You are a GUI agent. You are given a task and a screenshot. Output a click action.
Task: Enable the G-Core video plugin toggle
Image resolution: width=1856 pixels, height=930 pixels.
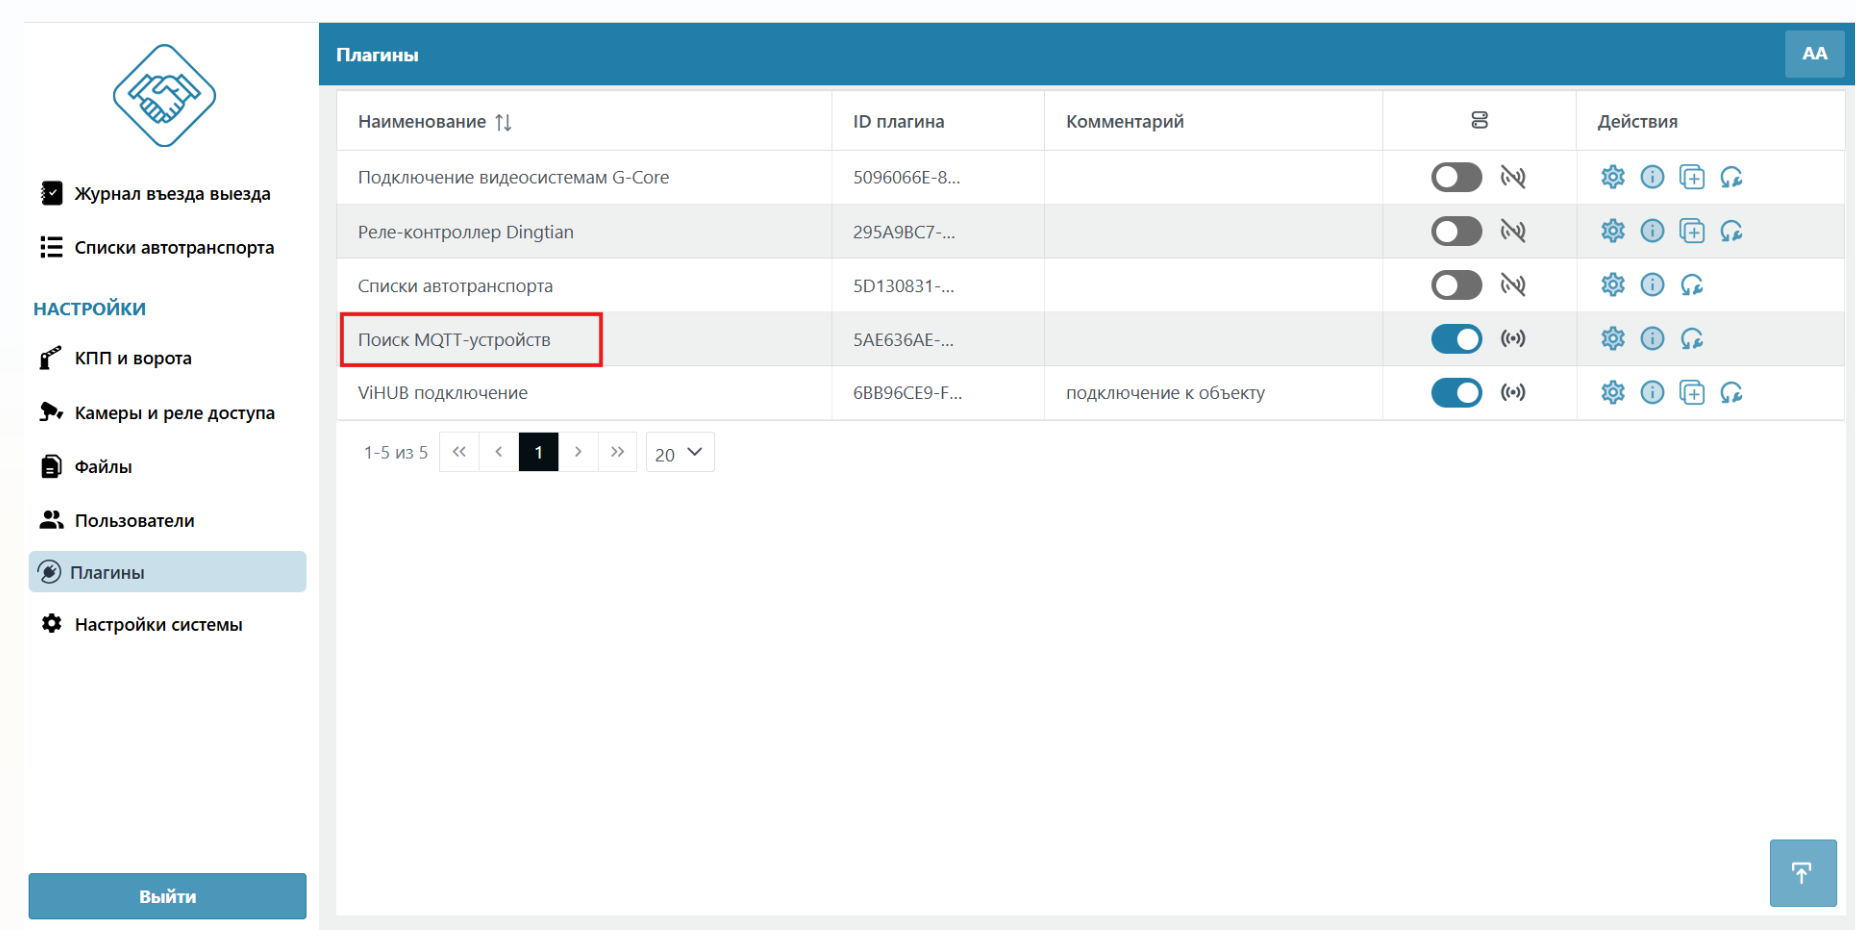[1456, 177]
